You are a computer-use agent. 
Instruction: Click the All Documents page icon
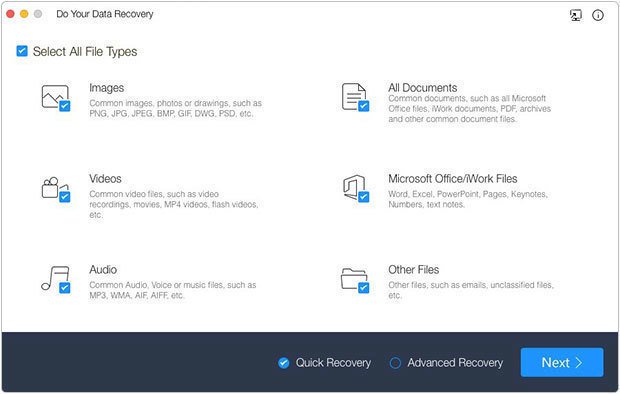(x=354, y=97)
